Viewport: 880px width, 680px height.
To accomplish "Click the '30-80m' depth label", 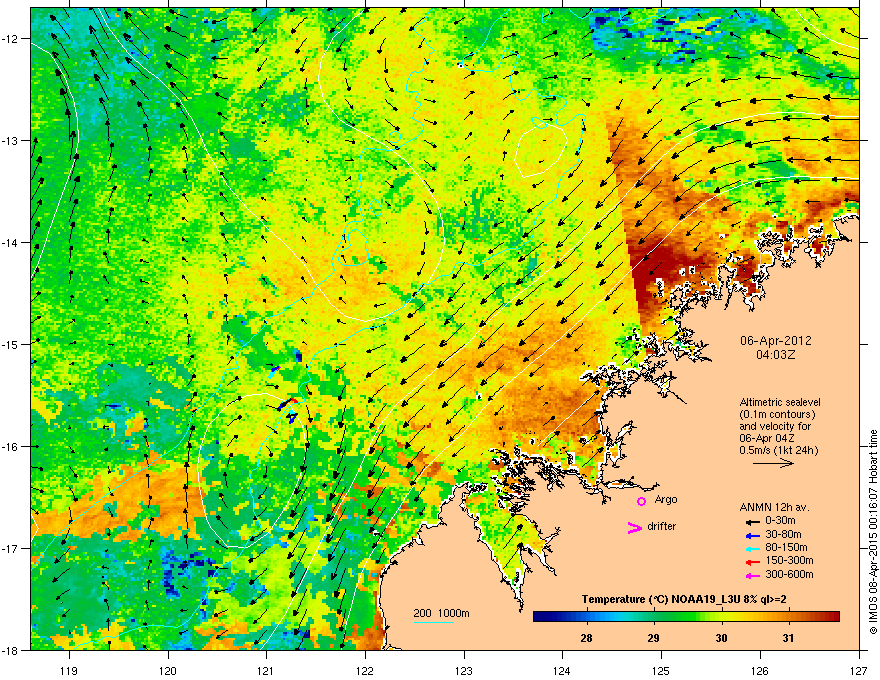I will [783, 534].
